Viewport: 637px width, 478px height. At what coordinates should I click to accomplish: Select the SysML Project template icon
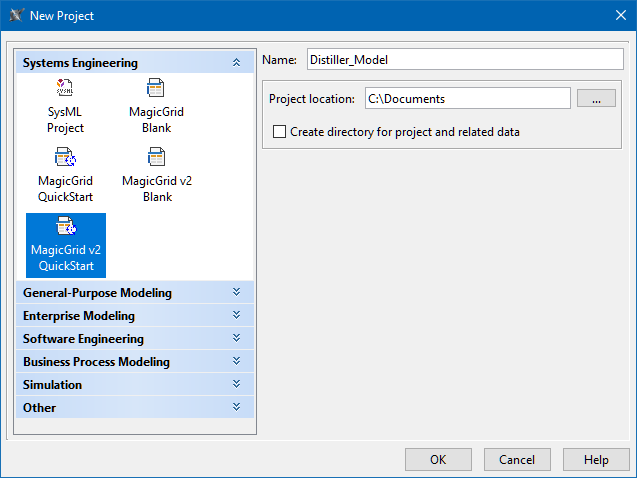pos(65,88)
